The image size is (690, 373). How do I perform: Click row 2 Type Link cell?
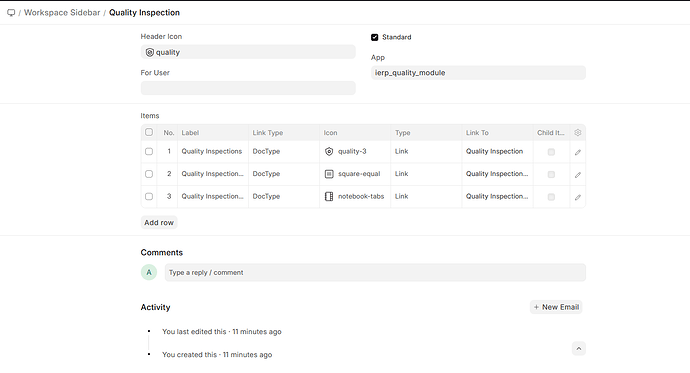click(x=426, y=174)
